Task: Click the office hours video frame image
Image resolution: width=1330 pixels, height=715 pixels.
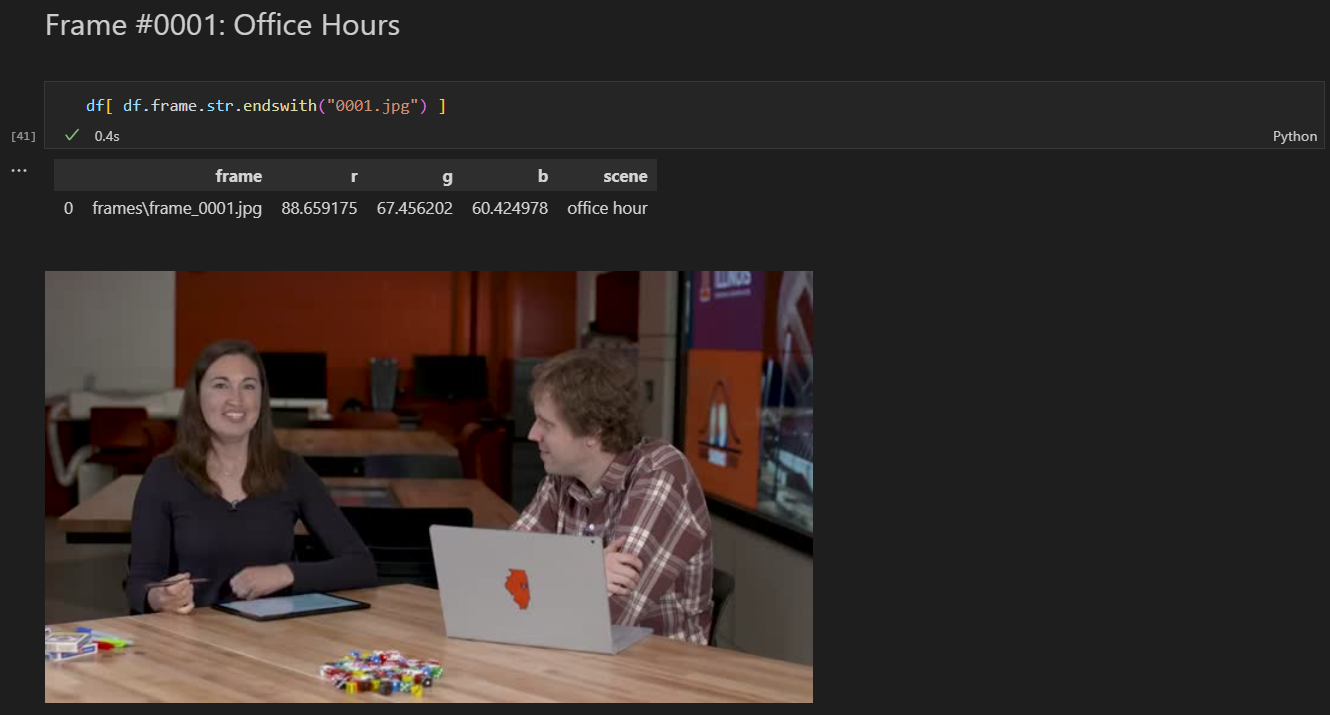Action: coord(428,486)
